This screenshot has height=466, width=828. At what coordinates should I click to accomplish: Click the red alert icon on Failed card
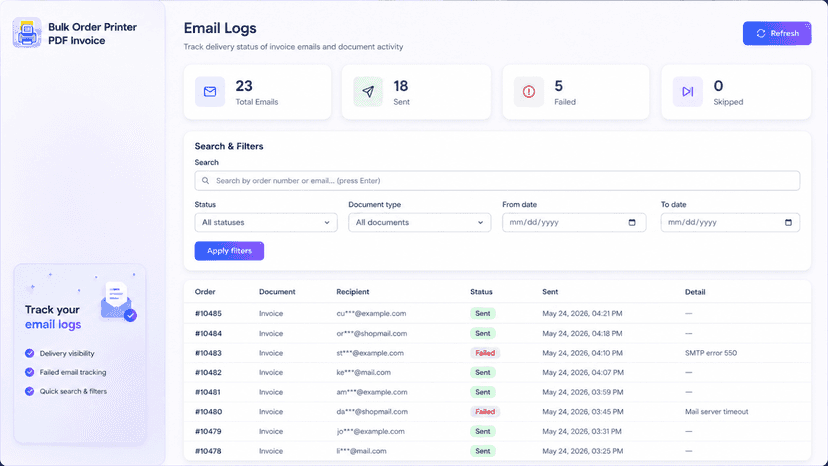529,91
